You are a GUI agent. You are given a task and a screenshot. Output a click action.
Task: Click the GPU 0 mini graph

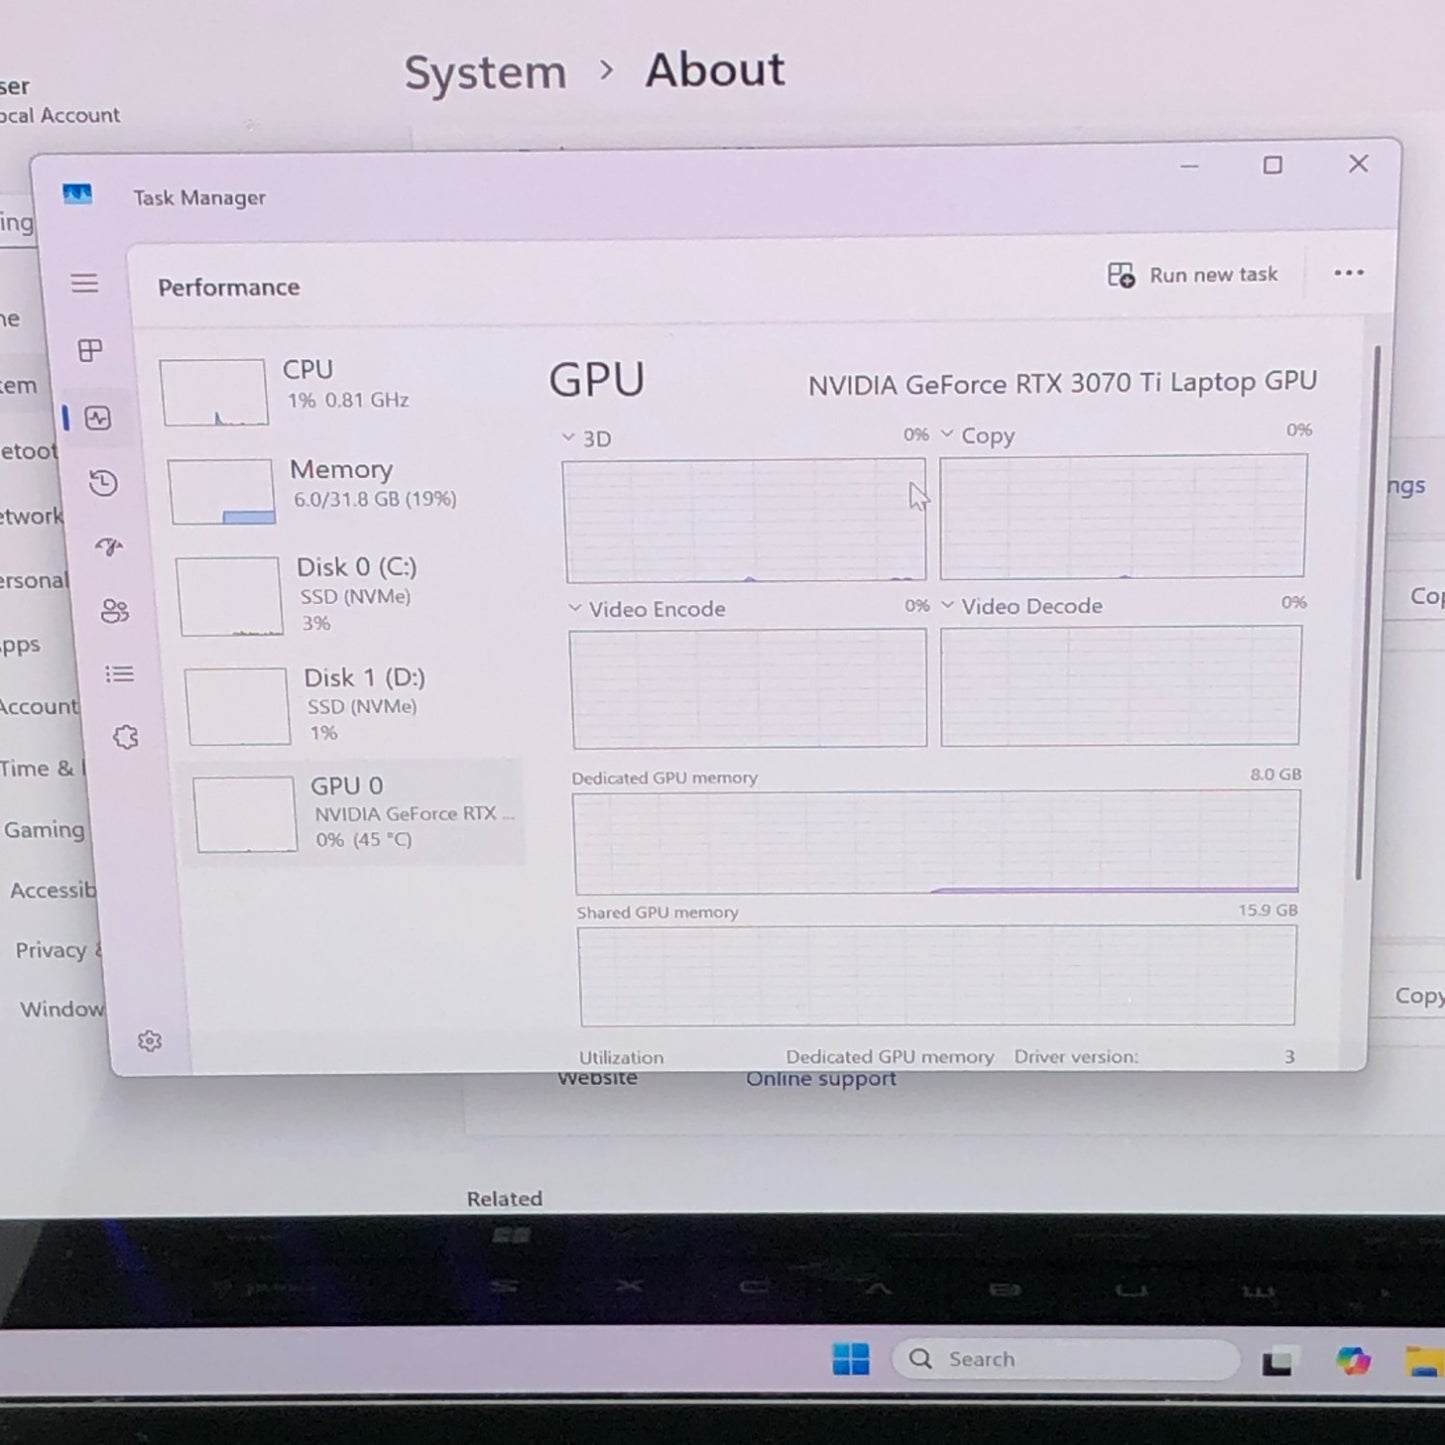[x=246, y=815]
